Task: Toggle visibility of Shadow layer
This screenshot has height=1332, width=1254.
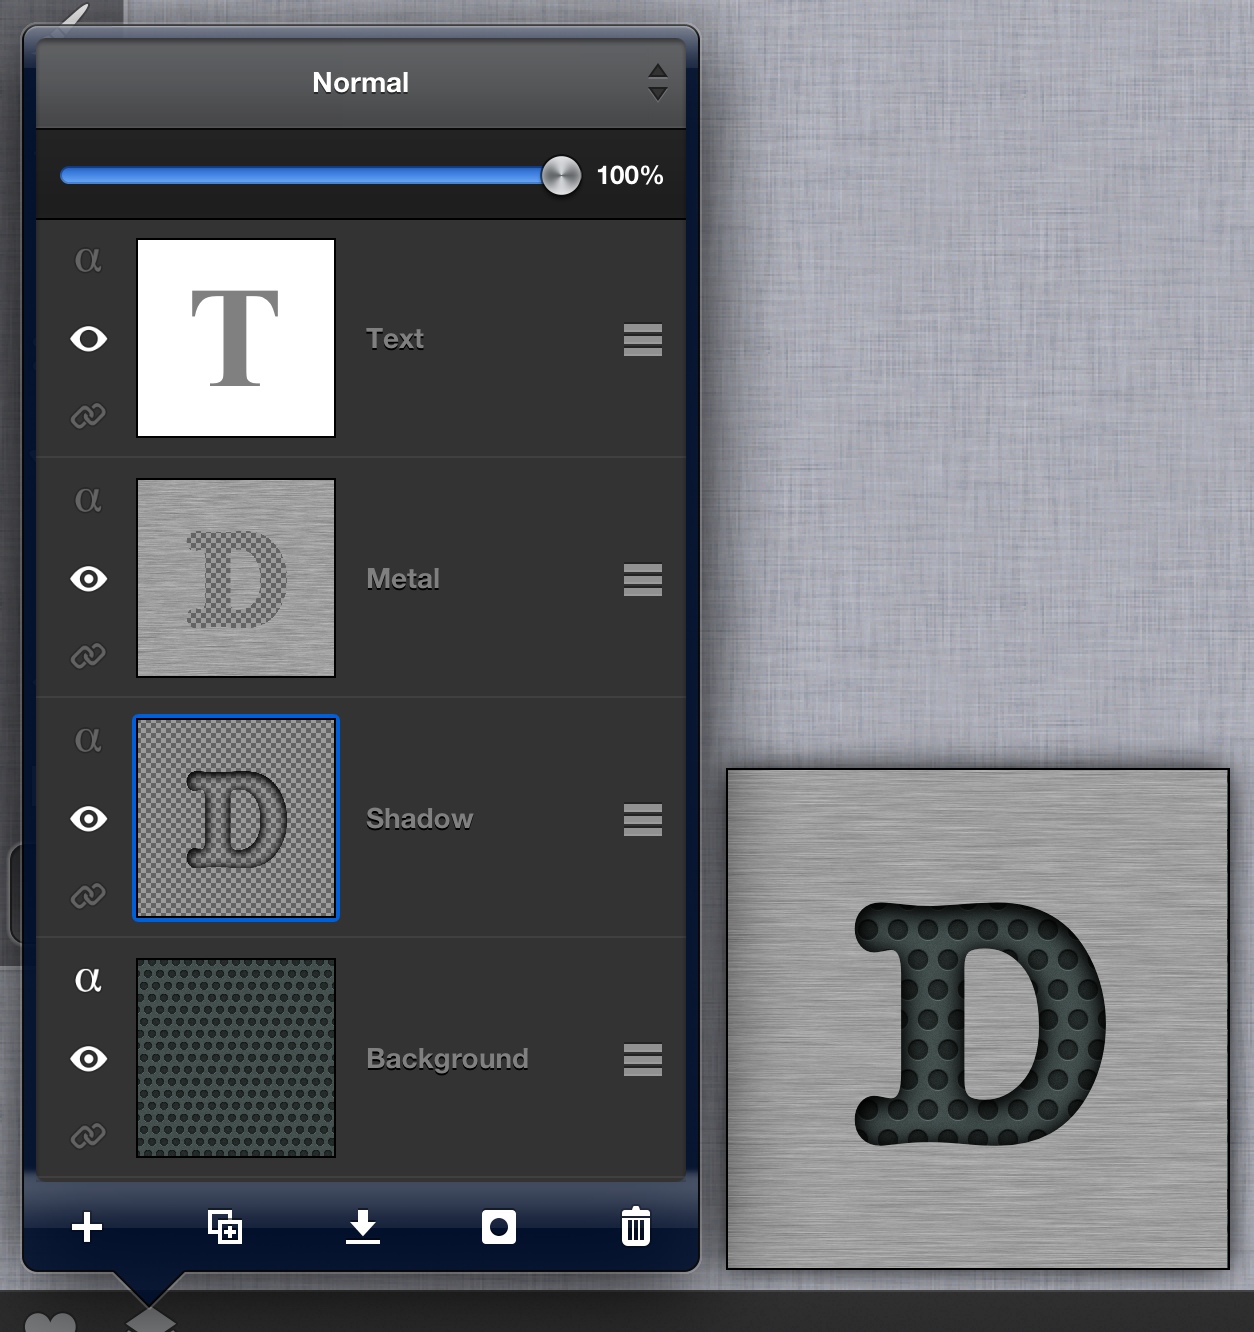Action: pyautogui.click(x=89, y=819)
